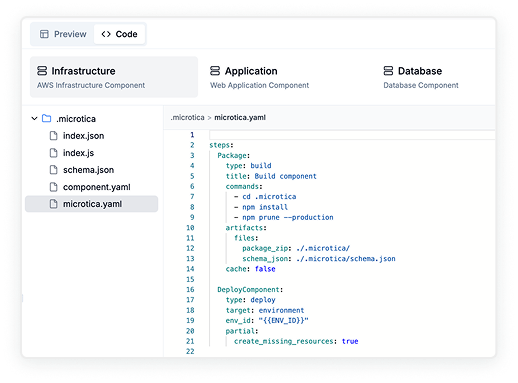Viewport: 518px width, 383px height.
Task: Switch to the Preview tab
Action: point(63,34)
